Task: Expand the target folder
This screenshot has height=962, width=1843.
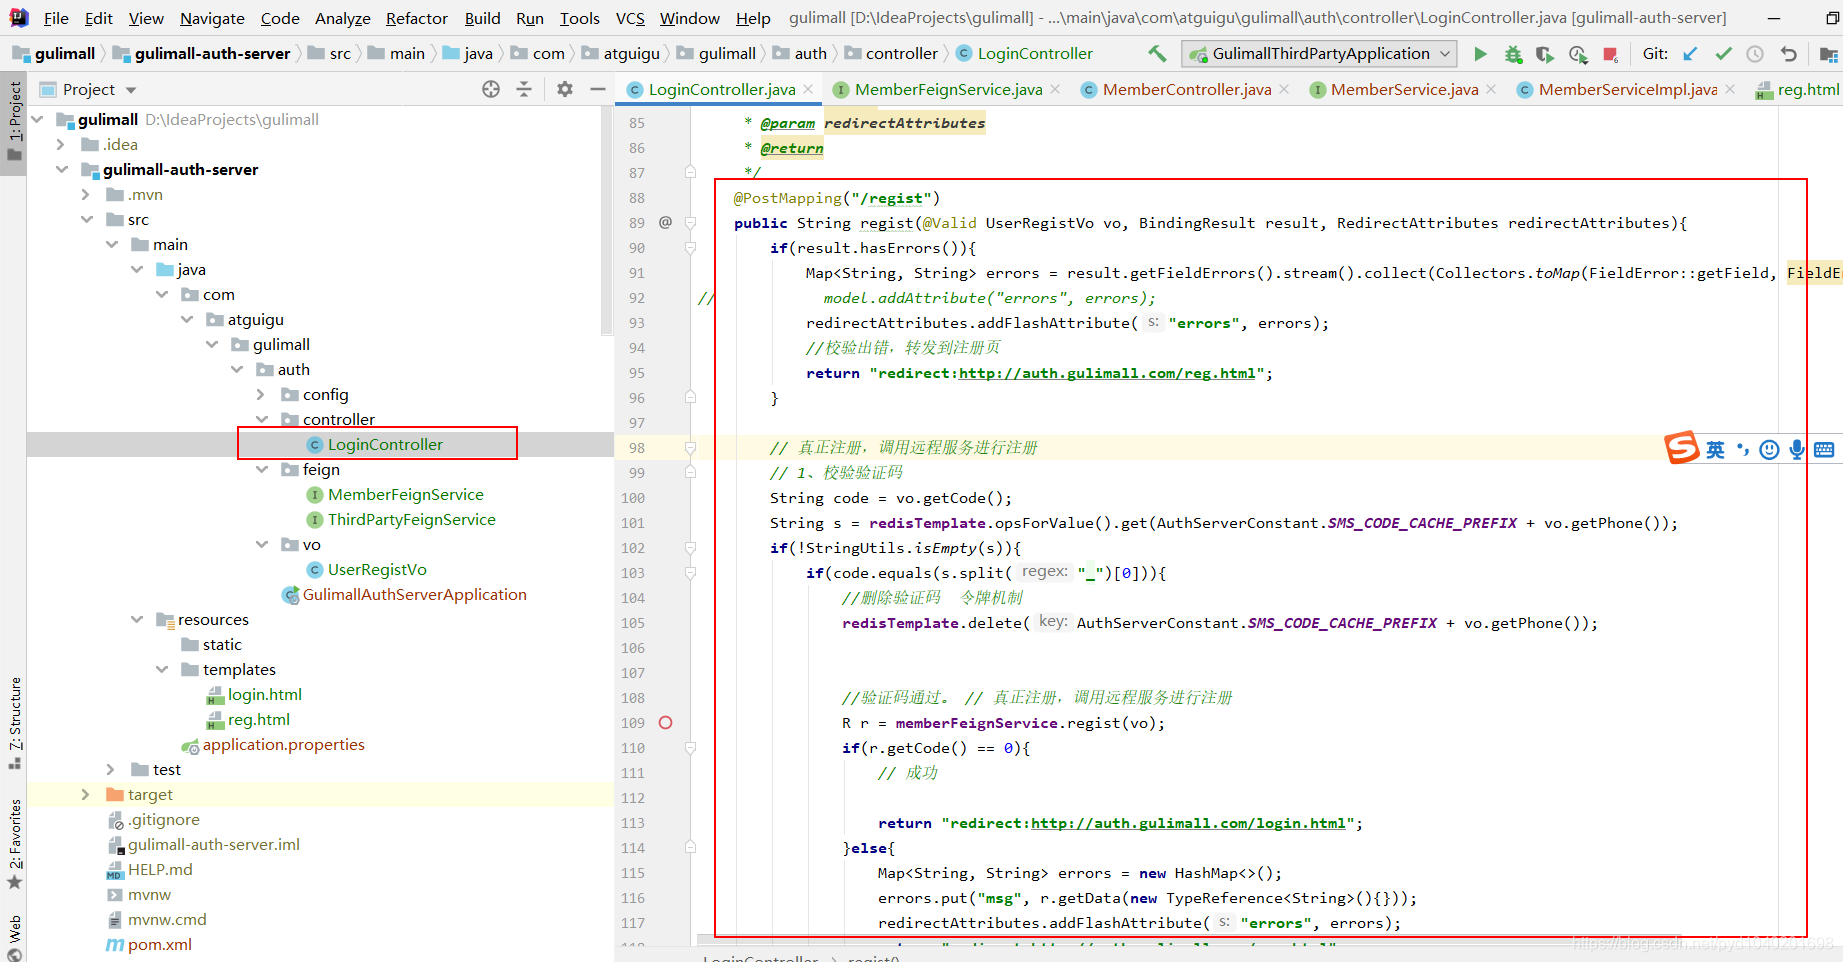Action: click(86, 794)
